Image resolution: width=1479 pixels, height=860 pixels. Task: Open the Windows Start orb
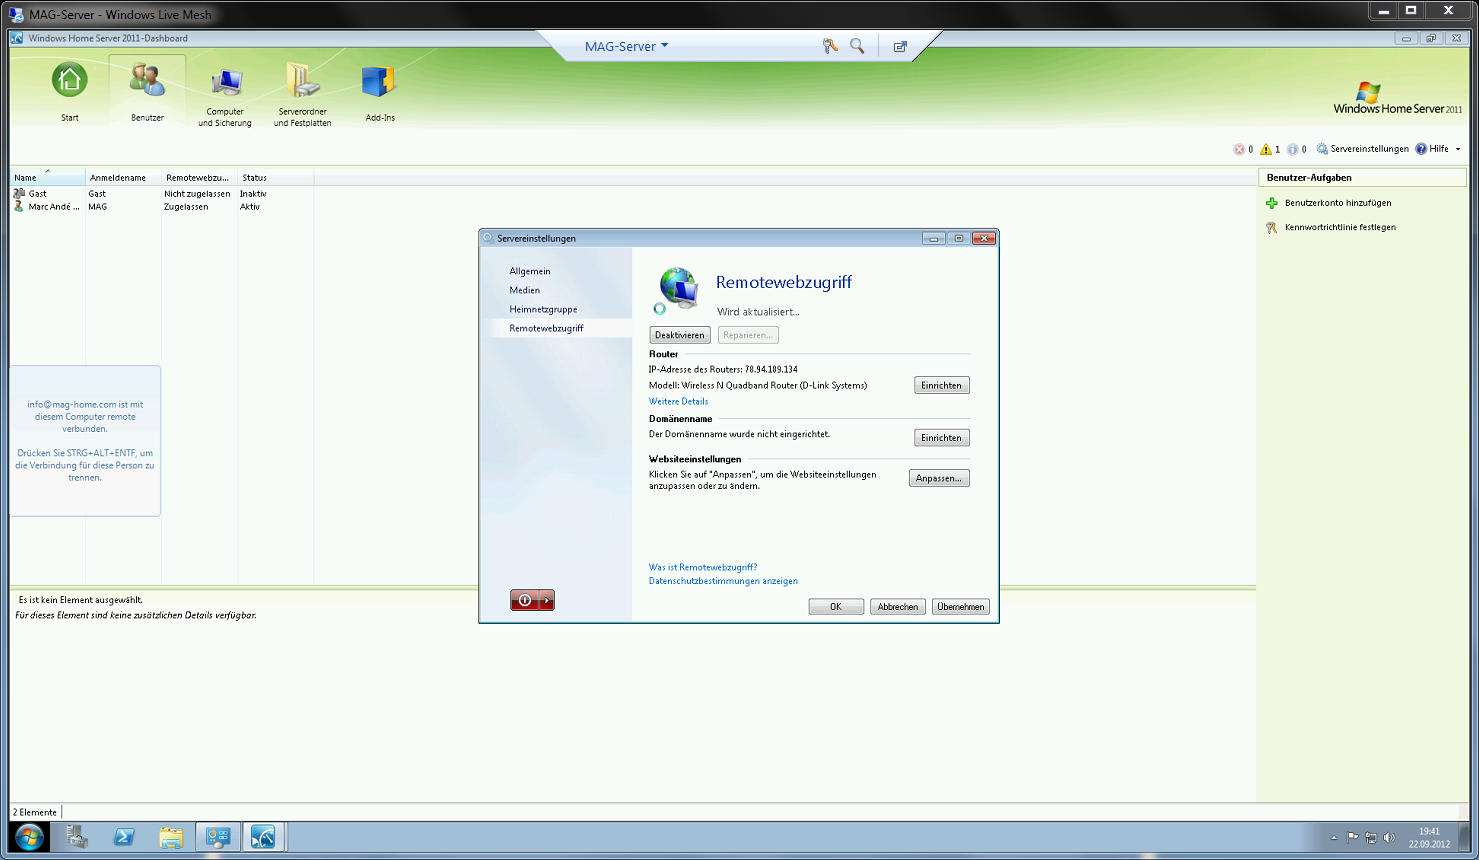click(x=29, y=837)
